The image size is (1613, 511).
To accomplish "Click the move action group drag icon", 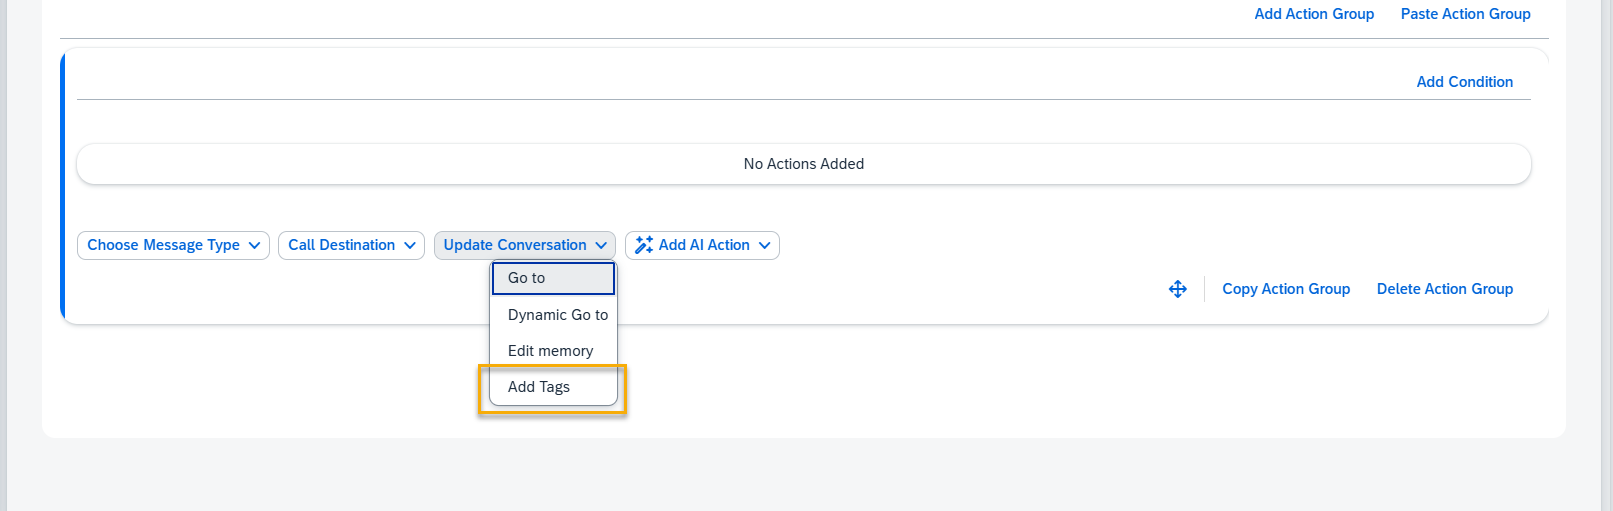I will (1178, 289).
